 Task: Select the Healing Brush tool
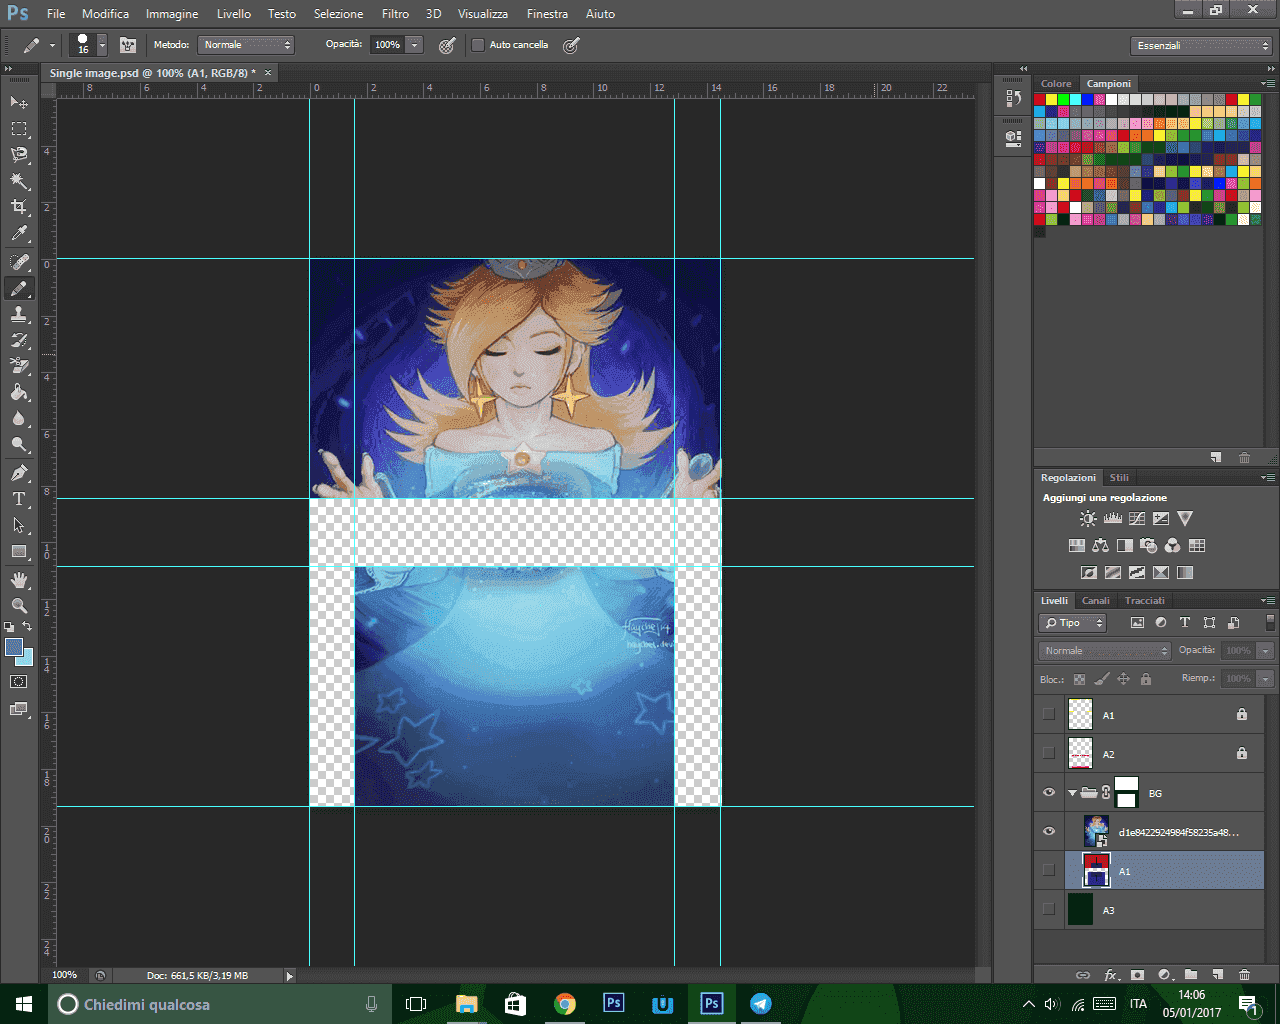click(x=19, y=262)
